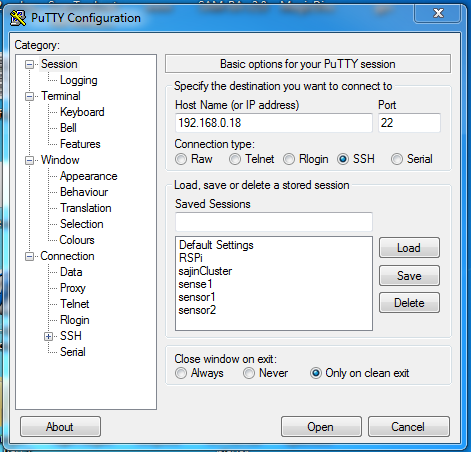The height and width of the screenshot is (452, 471).
Task: Select the Raw connection type
Action: [181, 159]
